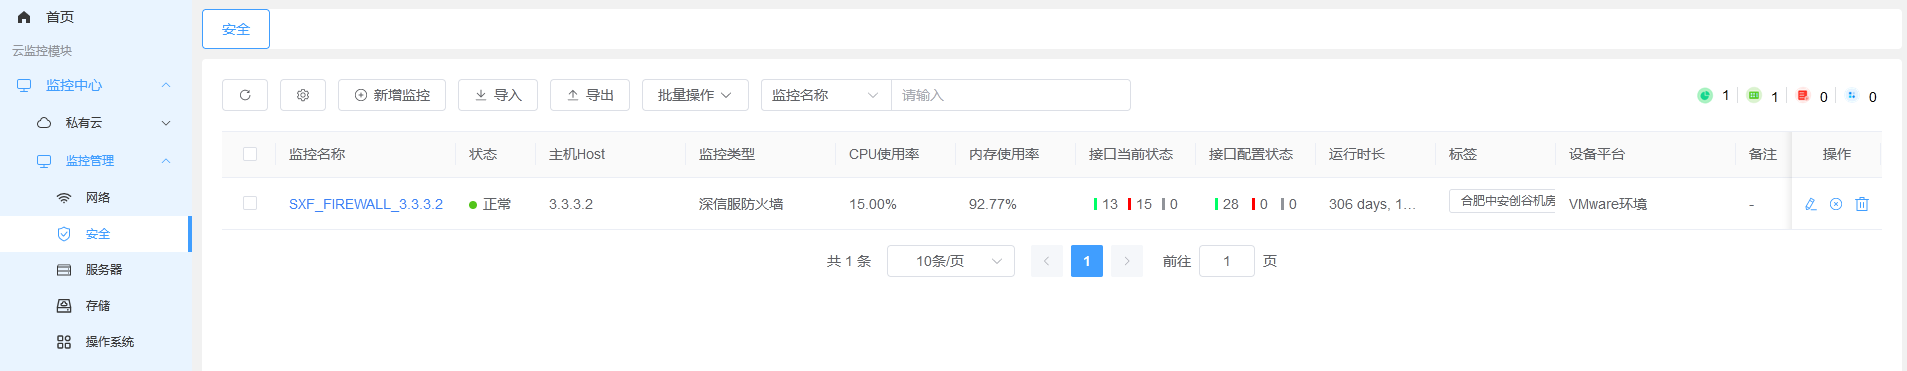The width and height of the screenshot is (1907, 371).
Task: Click edit icon for SXF_FIREWALL_3.3.3.2 row
Action: (x=1810, y=204)
